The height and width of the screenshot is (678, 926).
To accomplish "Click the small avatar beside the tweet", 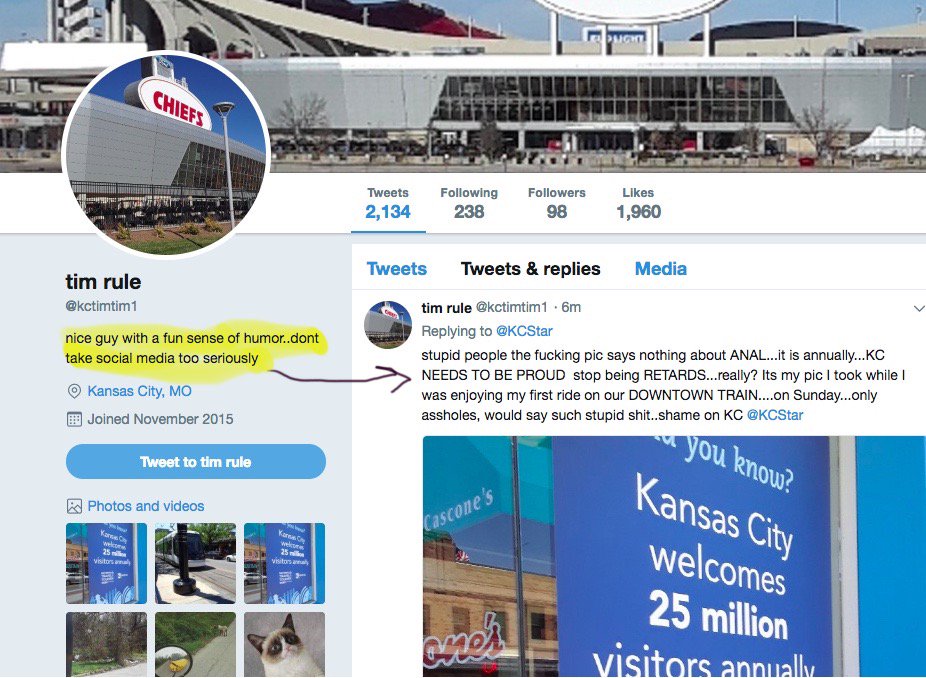I will point(387,324).
